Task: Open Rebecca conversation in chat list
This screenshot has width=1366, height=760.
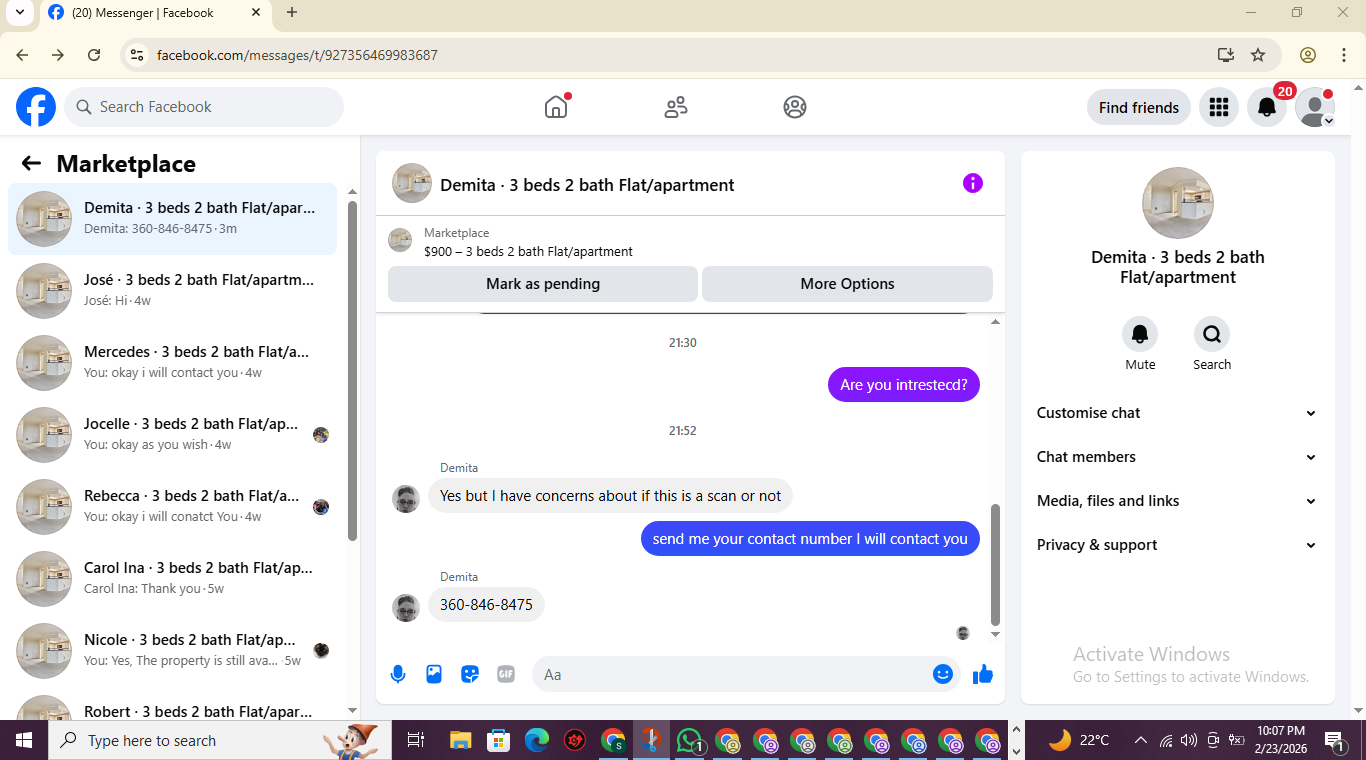Action: pyautogui.click(x=172, y=507)
